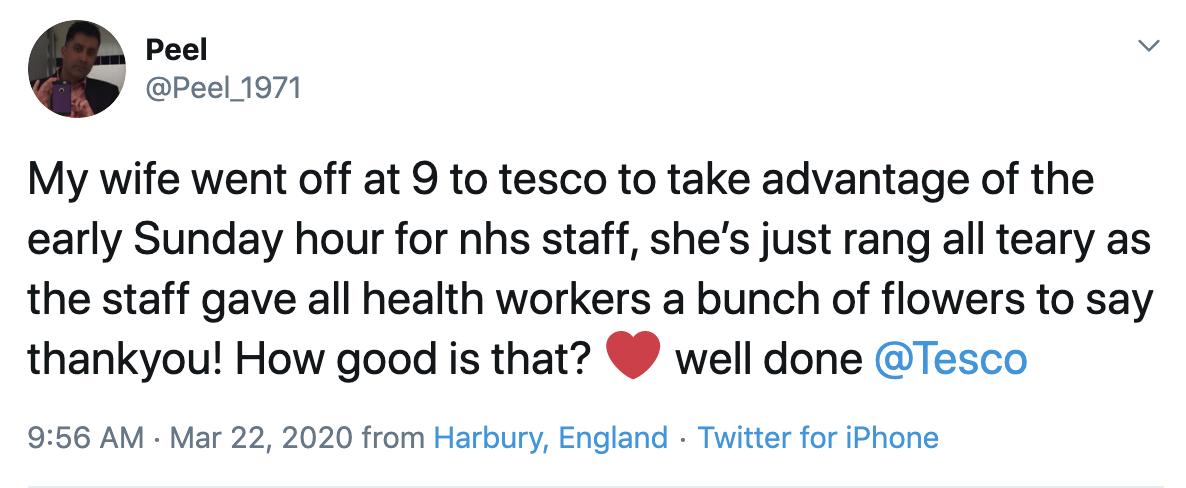The width and height of the screenshot is (1186, 488).
Task: Open the @Peel_1971 handle
Action: click(x=222, y=88)
